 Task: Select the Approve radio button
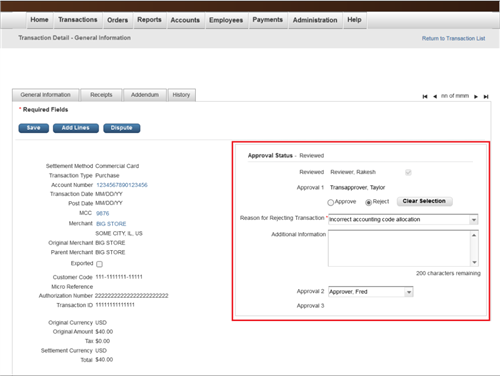(331, 202)
